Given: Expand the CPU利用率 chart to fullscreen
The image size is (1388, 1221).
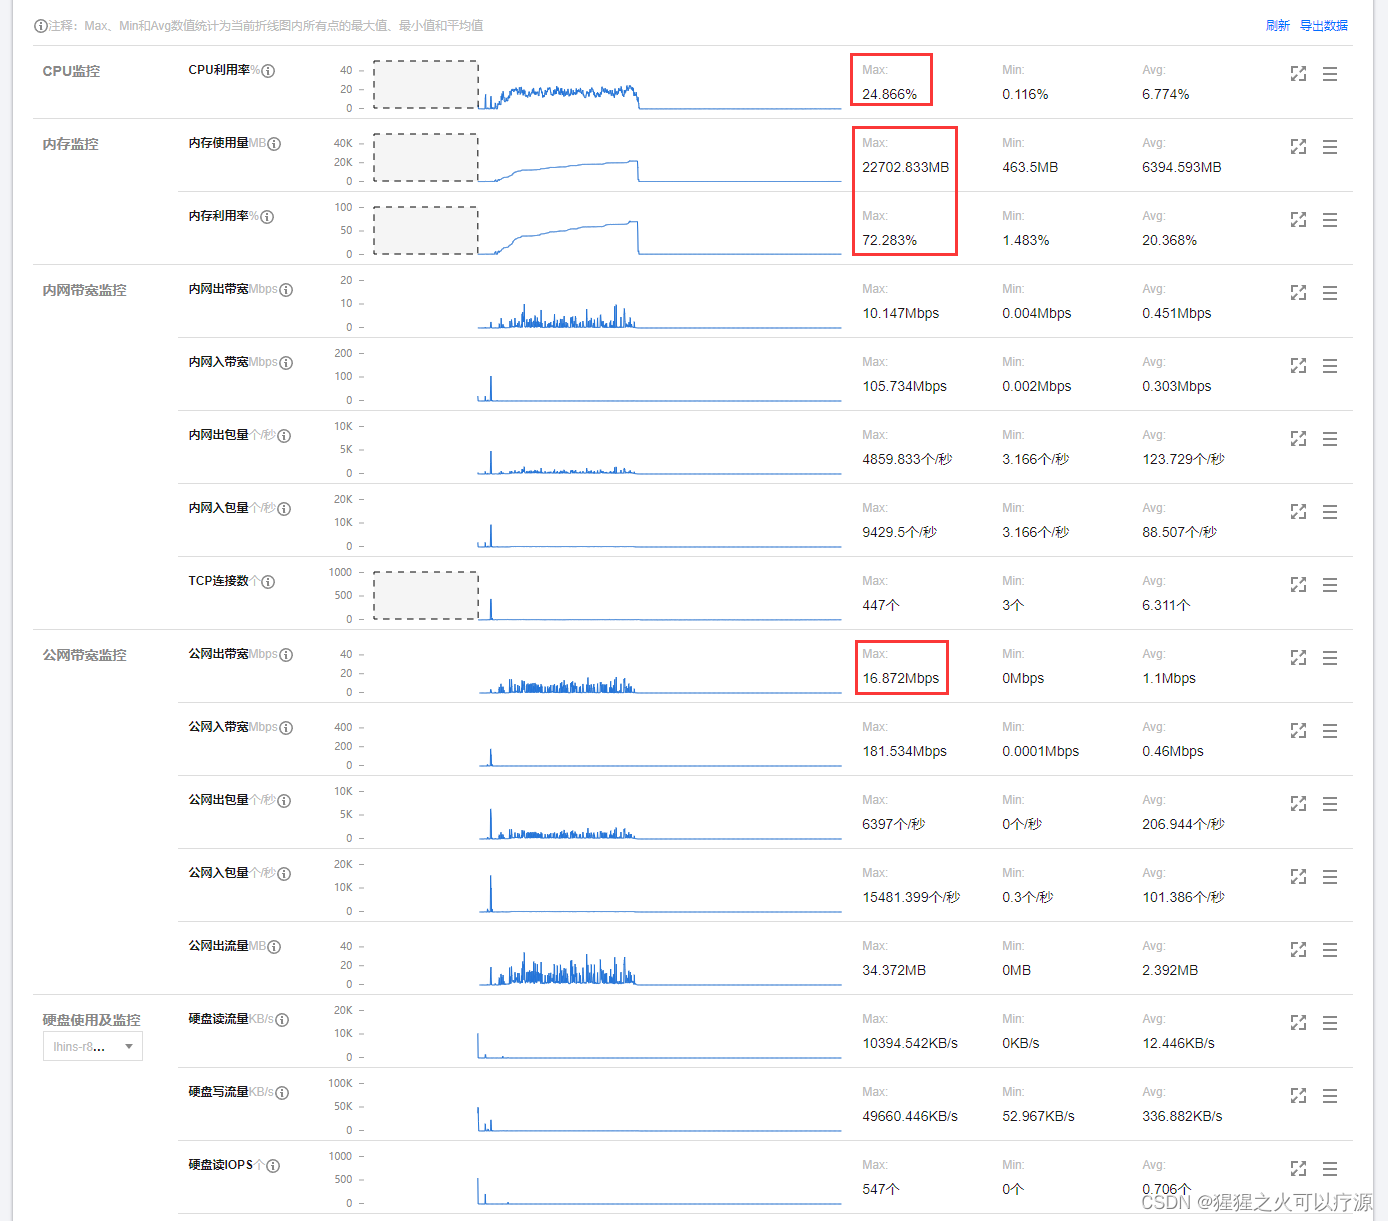Looking at the screenshot, I should [1298, 74].
